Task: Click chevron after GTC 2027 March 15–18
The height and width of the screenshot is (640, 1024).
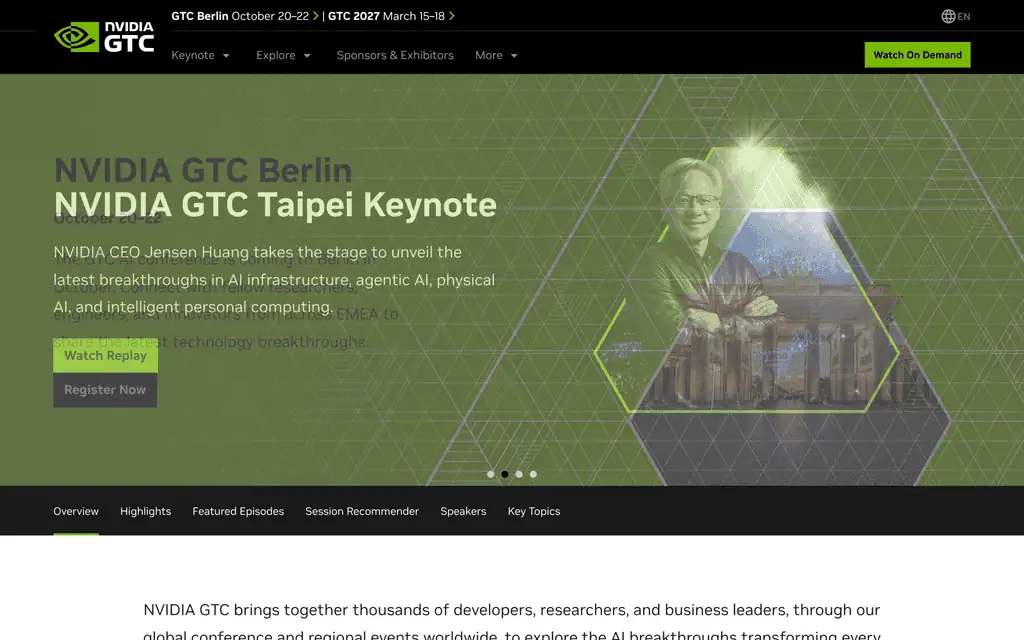Action: tap(452, 16)
